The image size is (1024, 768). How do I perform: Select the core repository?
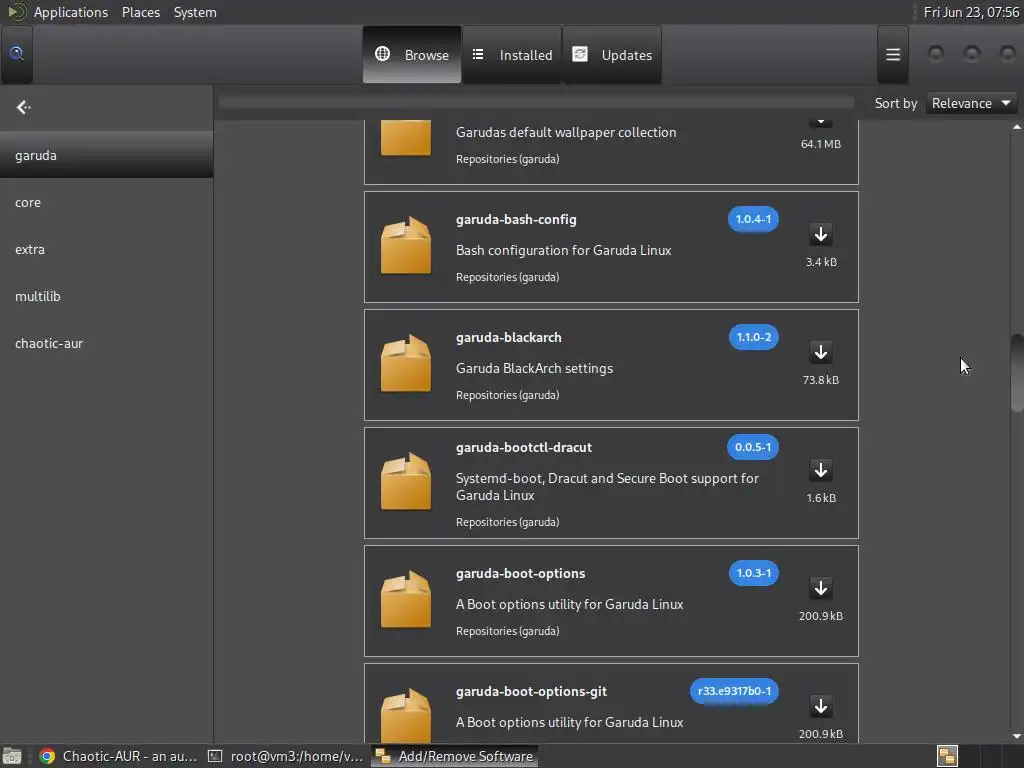(106, 202)
